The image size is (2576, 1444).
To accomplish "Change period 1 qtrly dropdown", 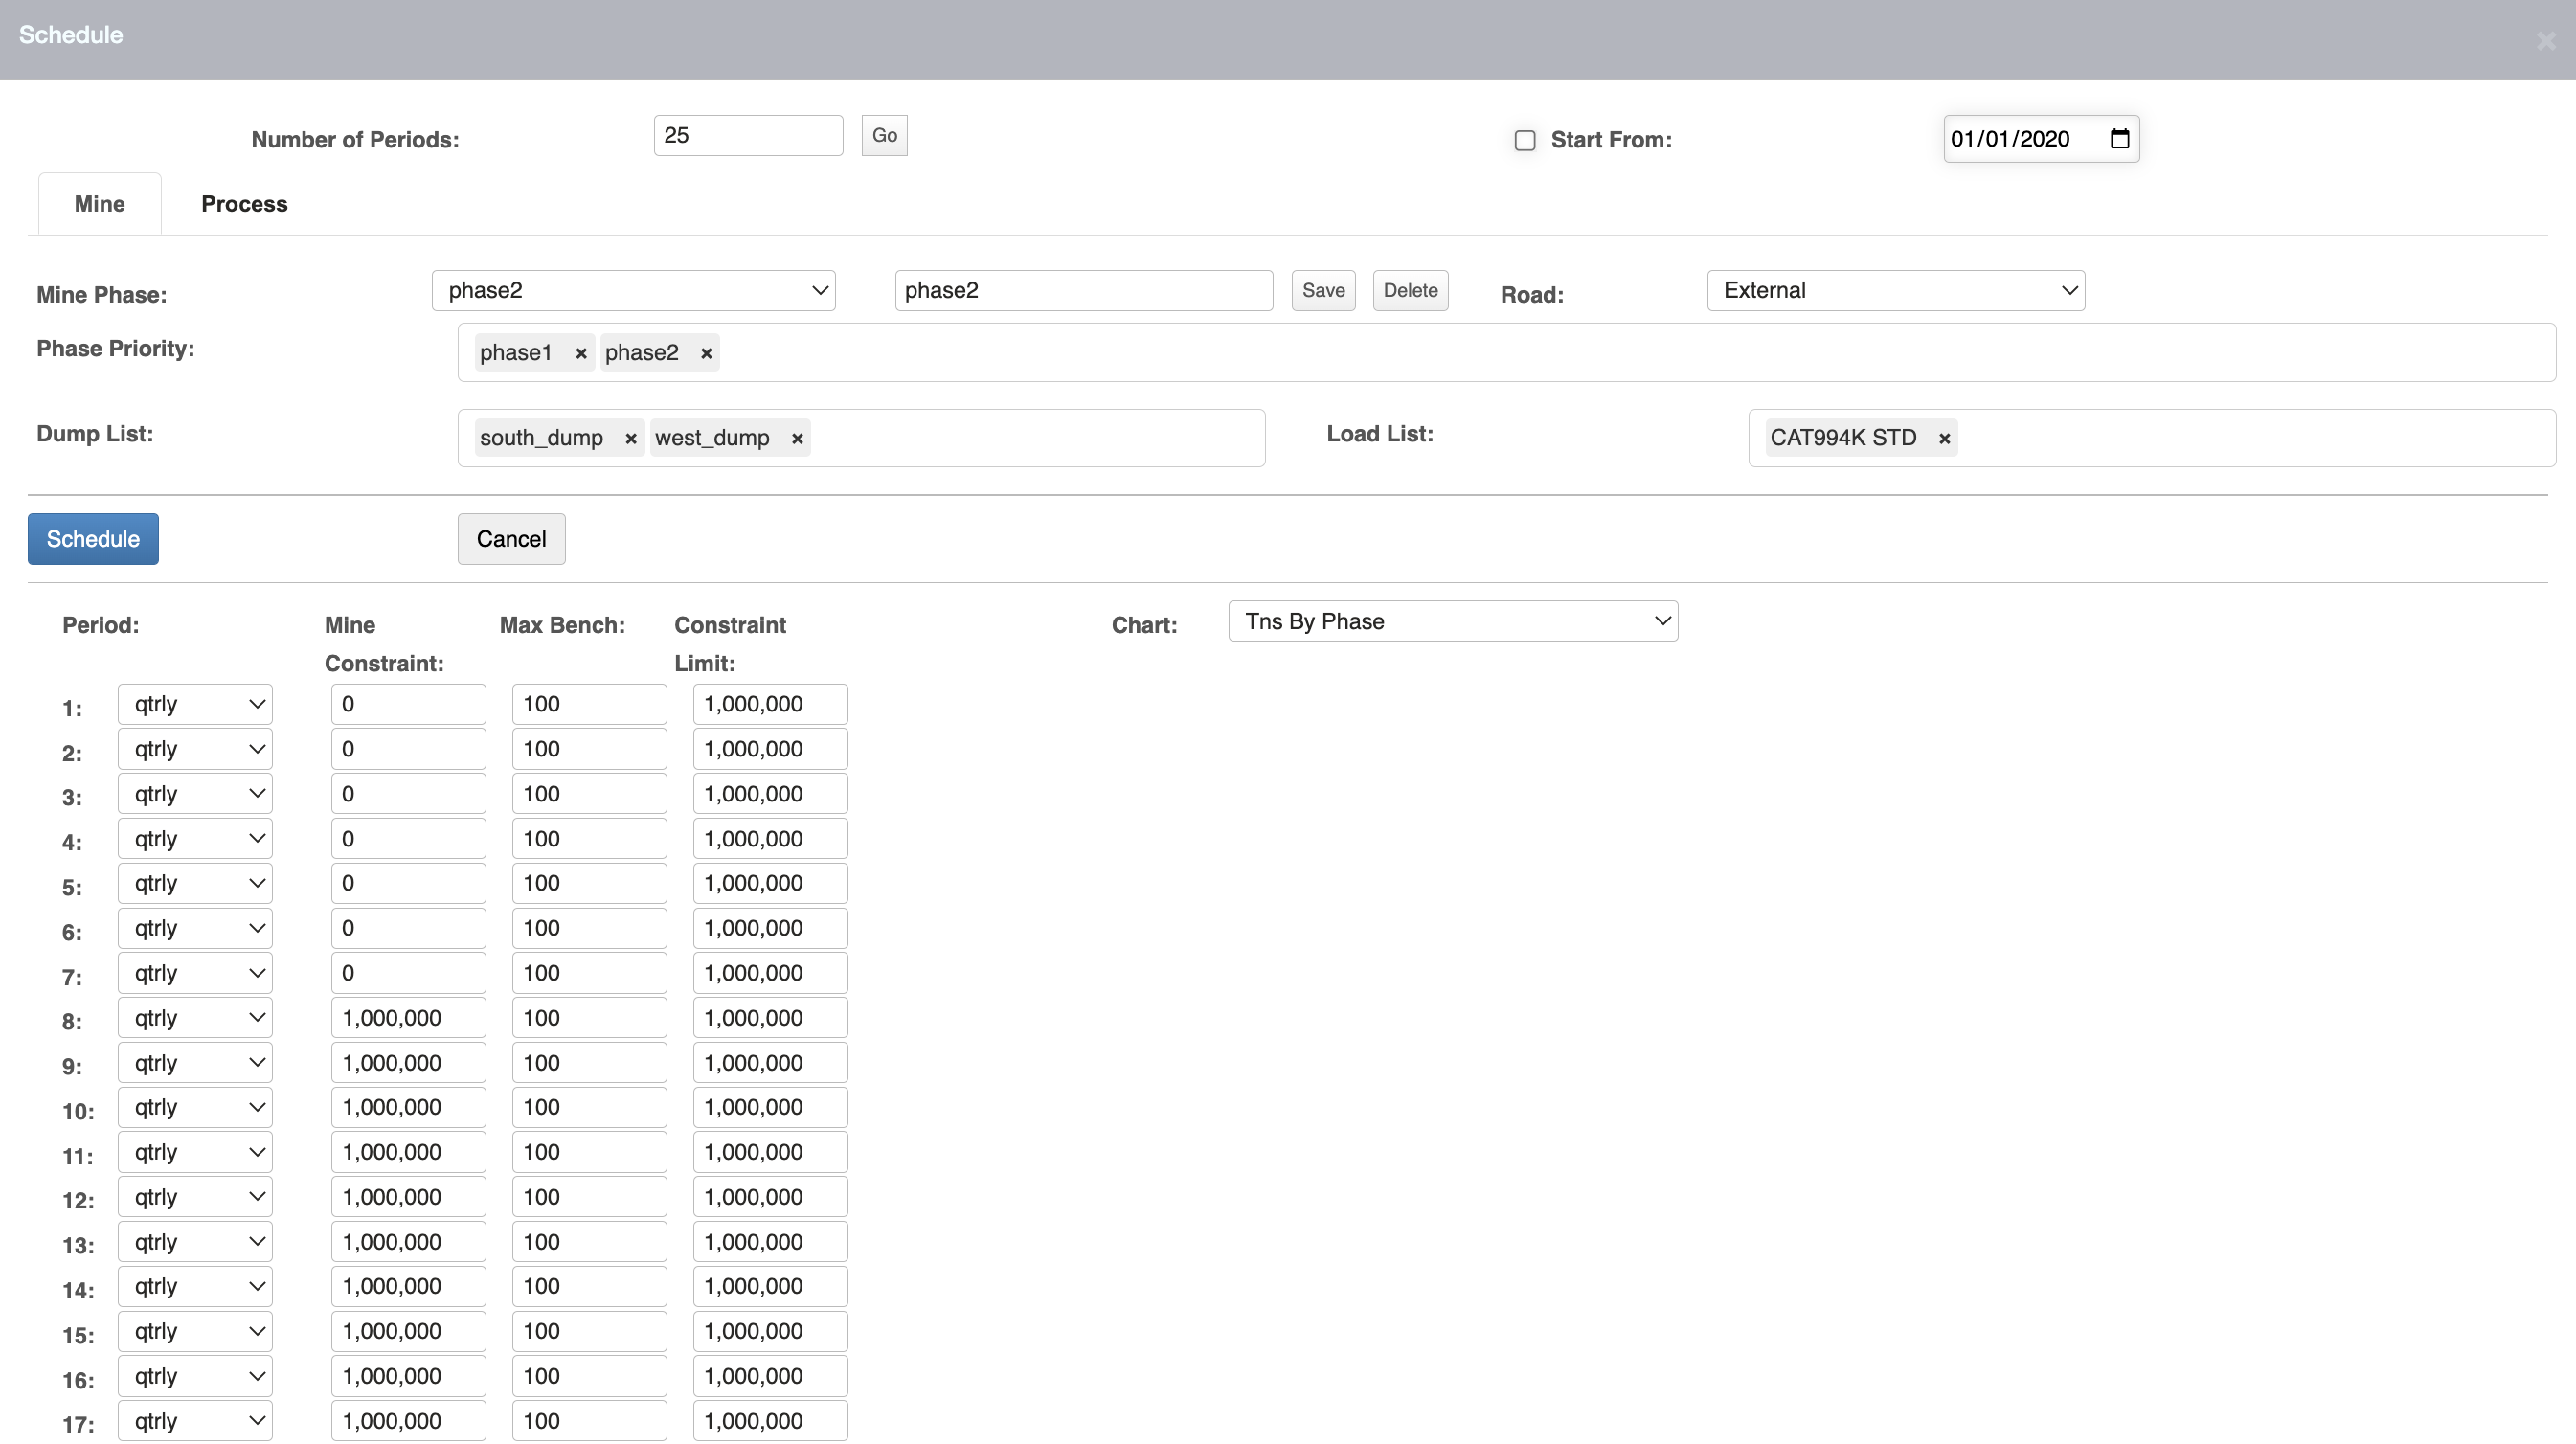I will point(195,704).
